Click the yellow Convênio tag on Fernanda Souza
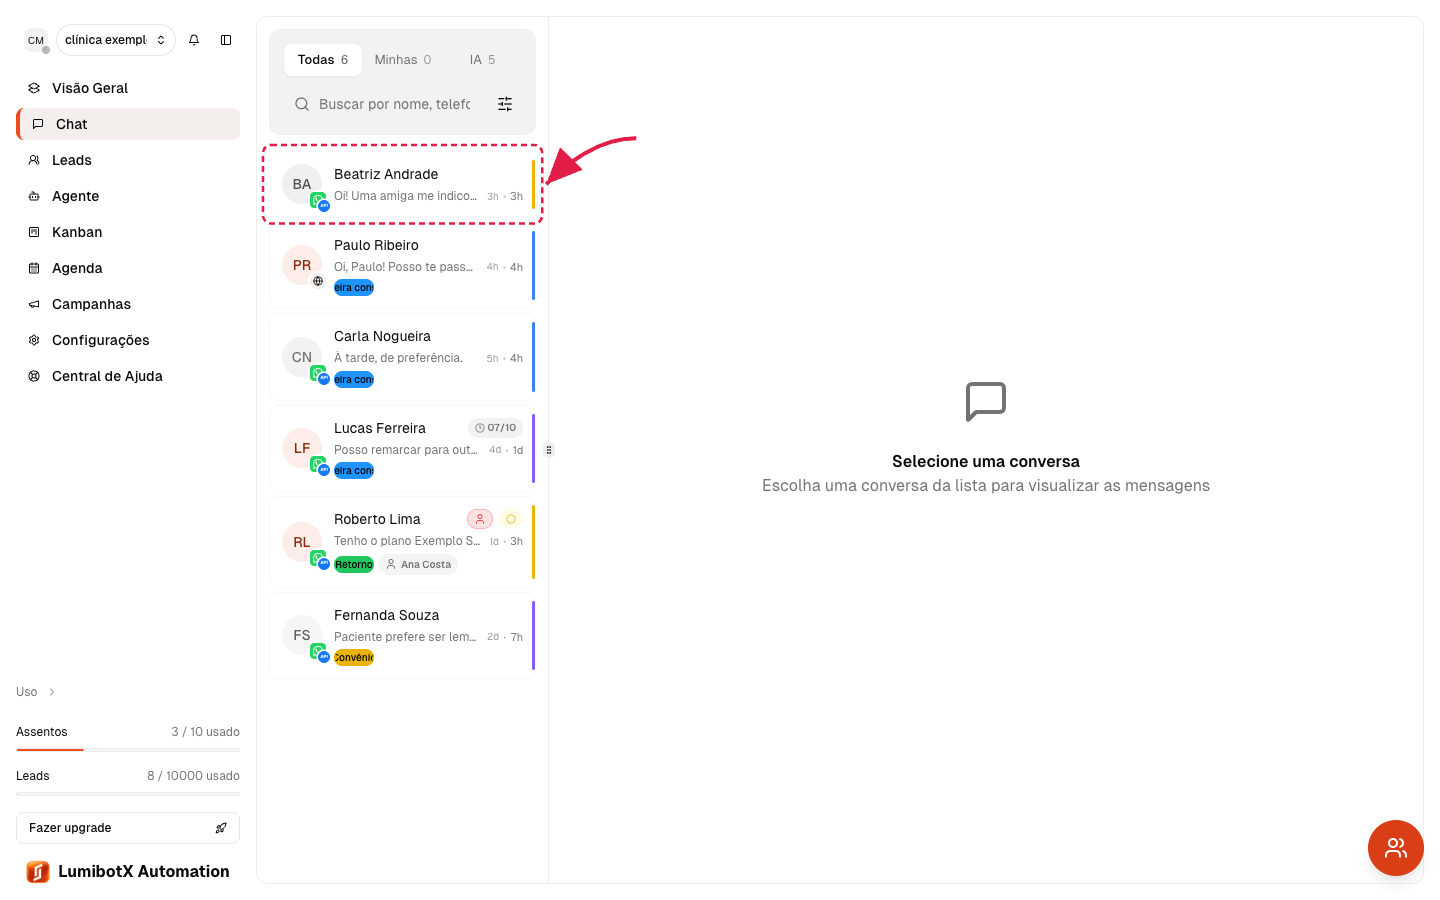 pyautogui.click(x=354, y=658)
